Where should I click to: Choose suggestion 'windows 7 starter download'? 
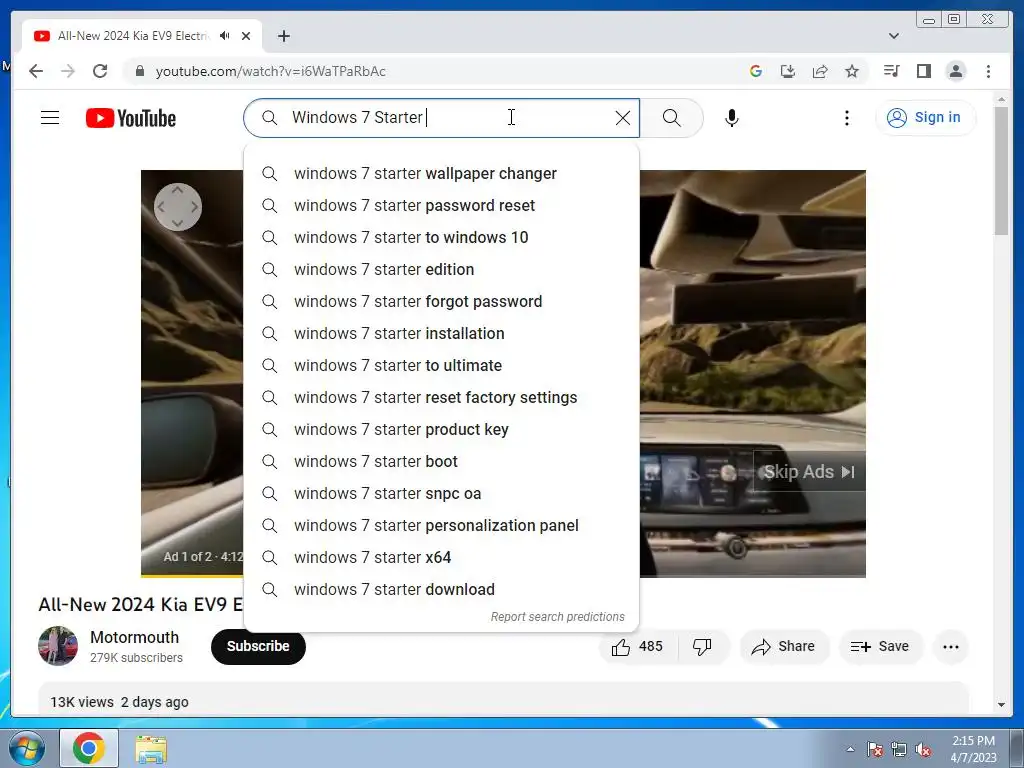click(x=441, y=590)
